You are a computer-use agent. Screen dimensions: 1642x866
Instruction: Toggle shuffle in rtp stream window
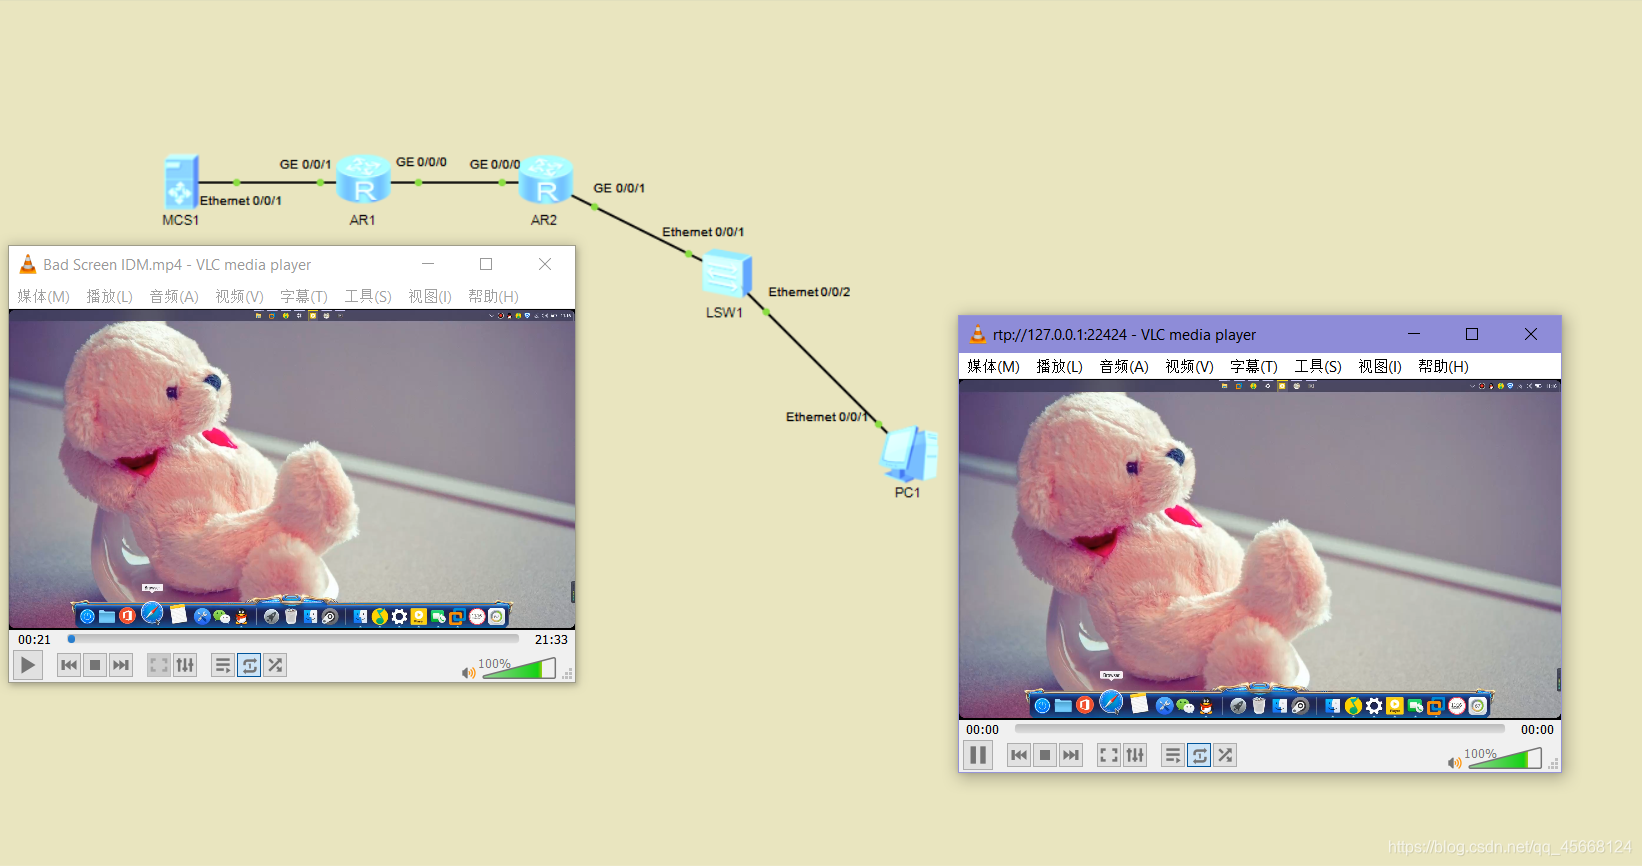[1225, 755]
